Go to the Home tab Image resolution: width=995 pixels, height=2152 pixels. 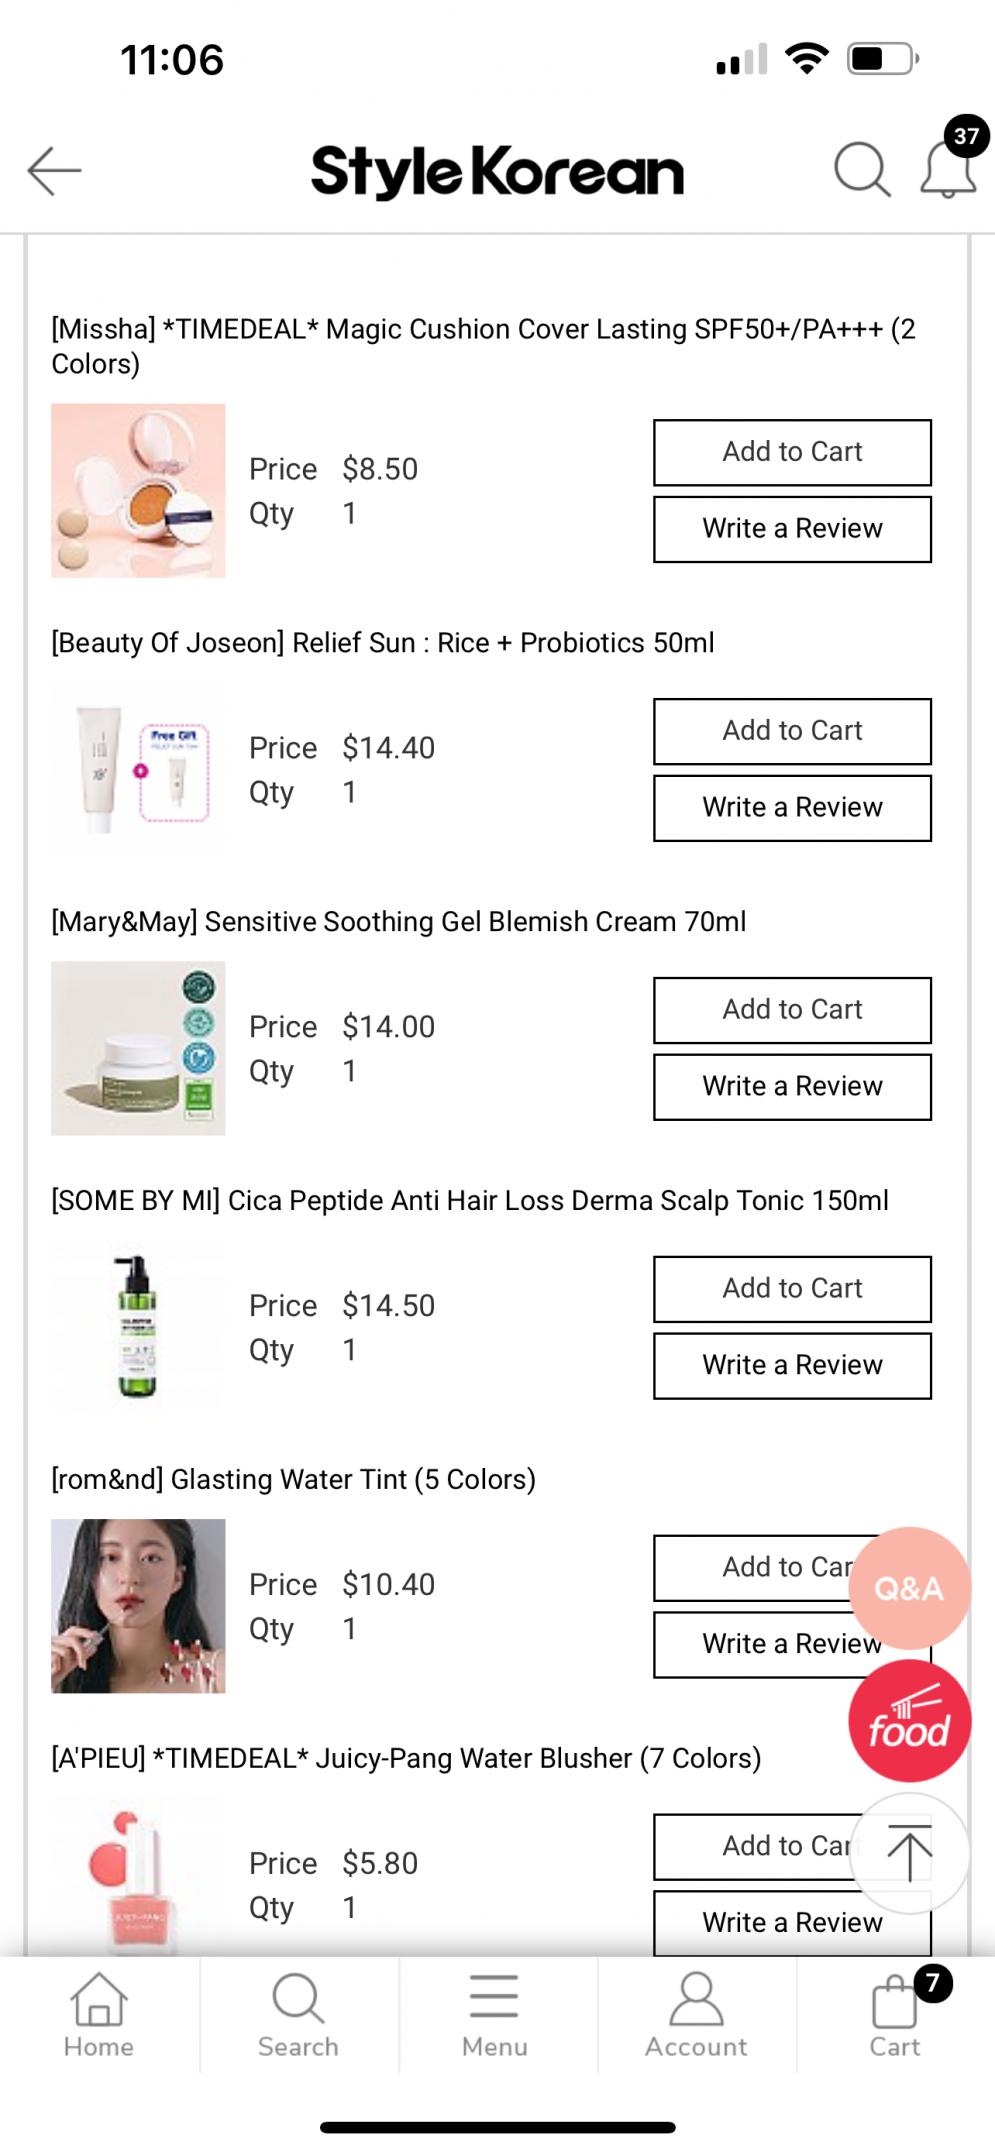[99, 2015]
